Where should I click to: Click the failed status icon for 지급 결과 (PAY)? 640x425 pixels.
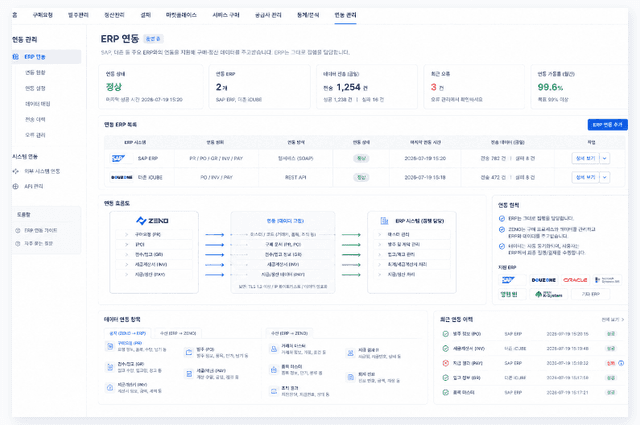tap(446, 363)
